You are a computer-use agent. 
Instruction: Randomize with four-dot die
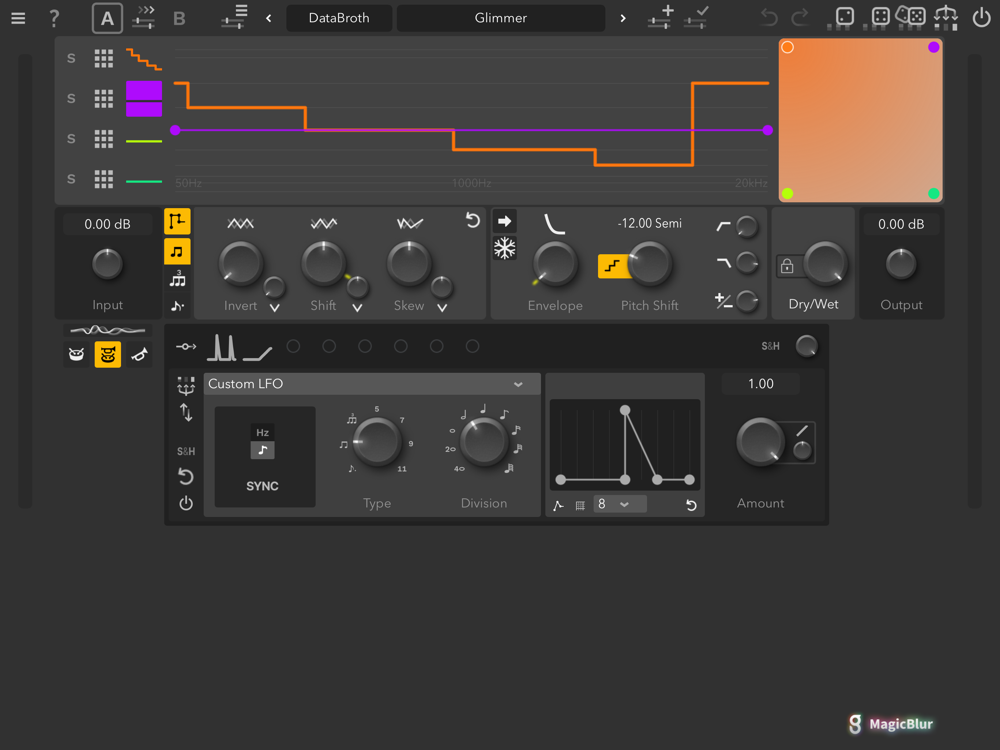(x=879, y=17)
